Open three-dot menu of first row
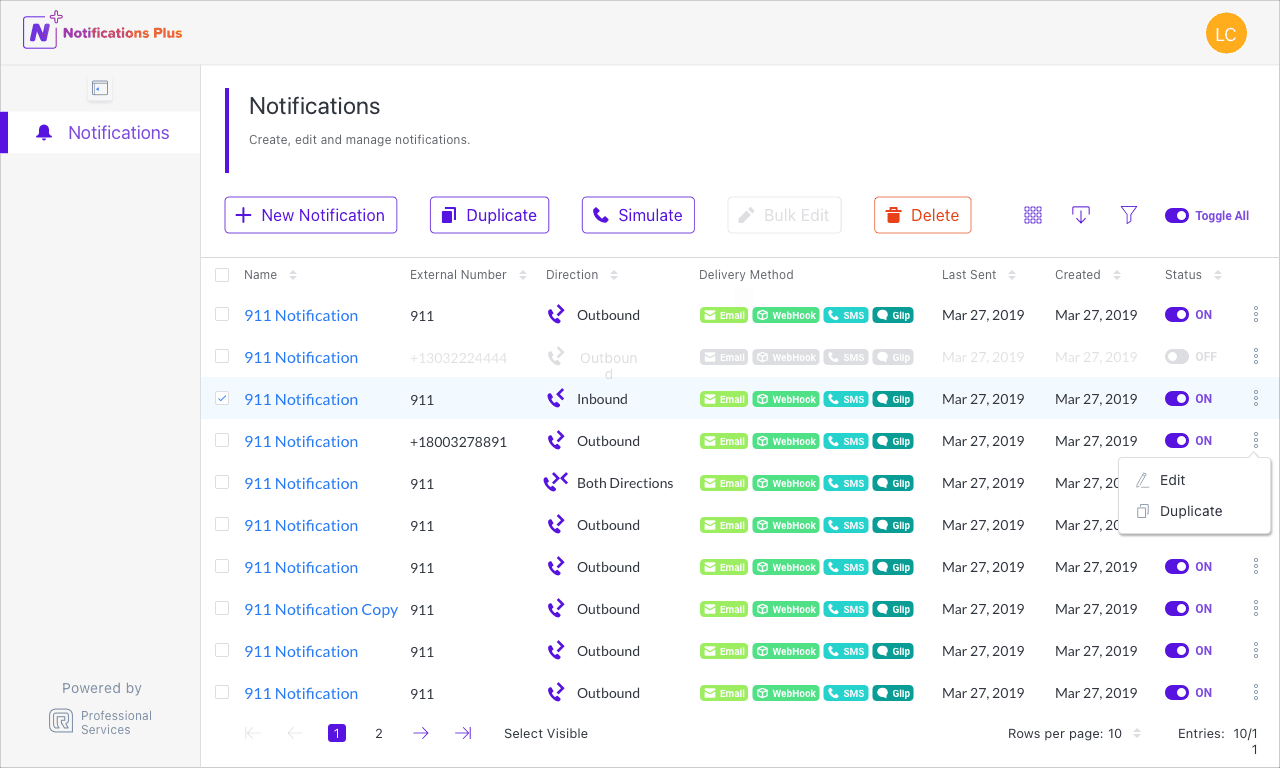 coord(1256,315)
